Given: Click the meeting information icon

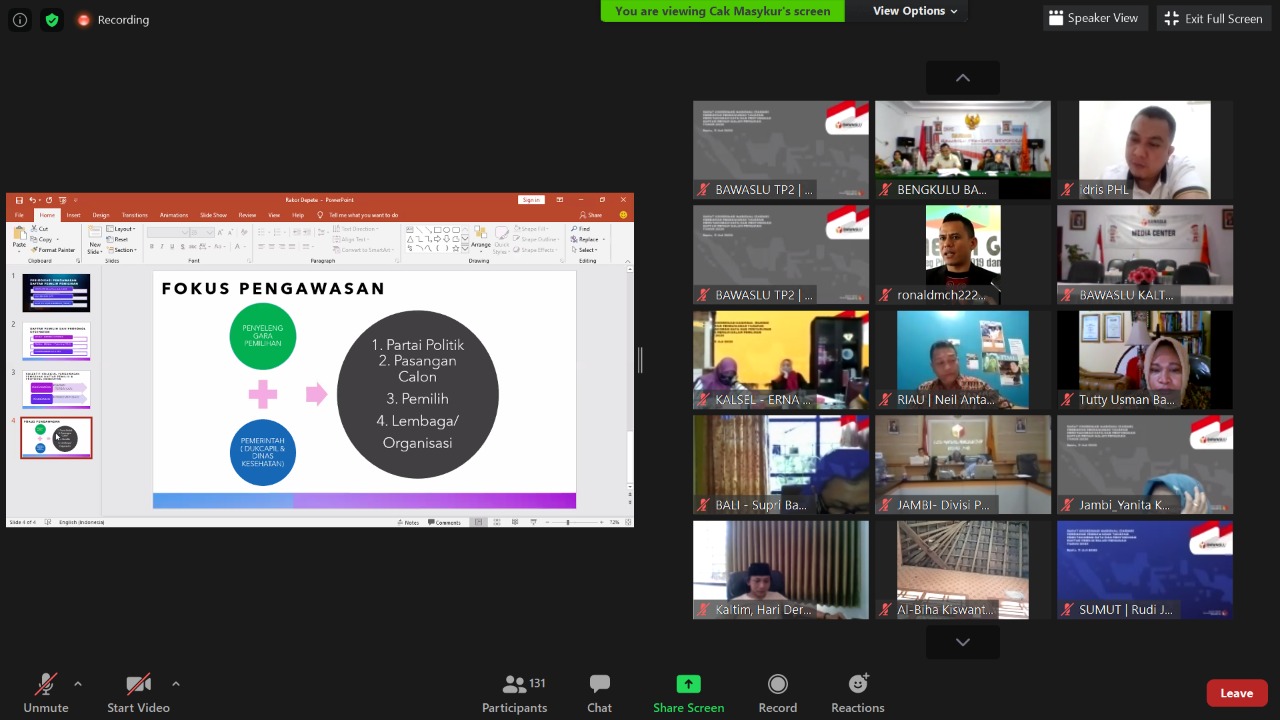Looking at the screenshot, I should pyautogui.click(x=20, y=20).
